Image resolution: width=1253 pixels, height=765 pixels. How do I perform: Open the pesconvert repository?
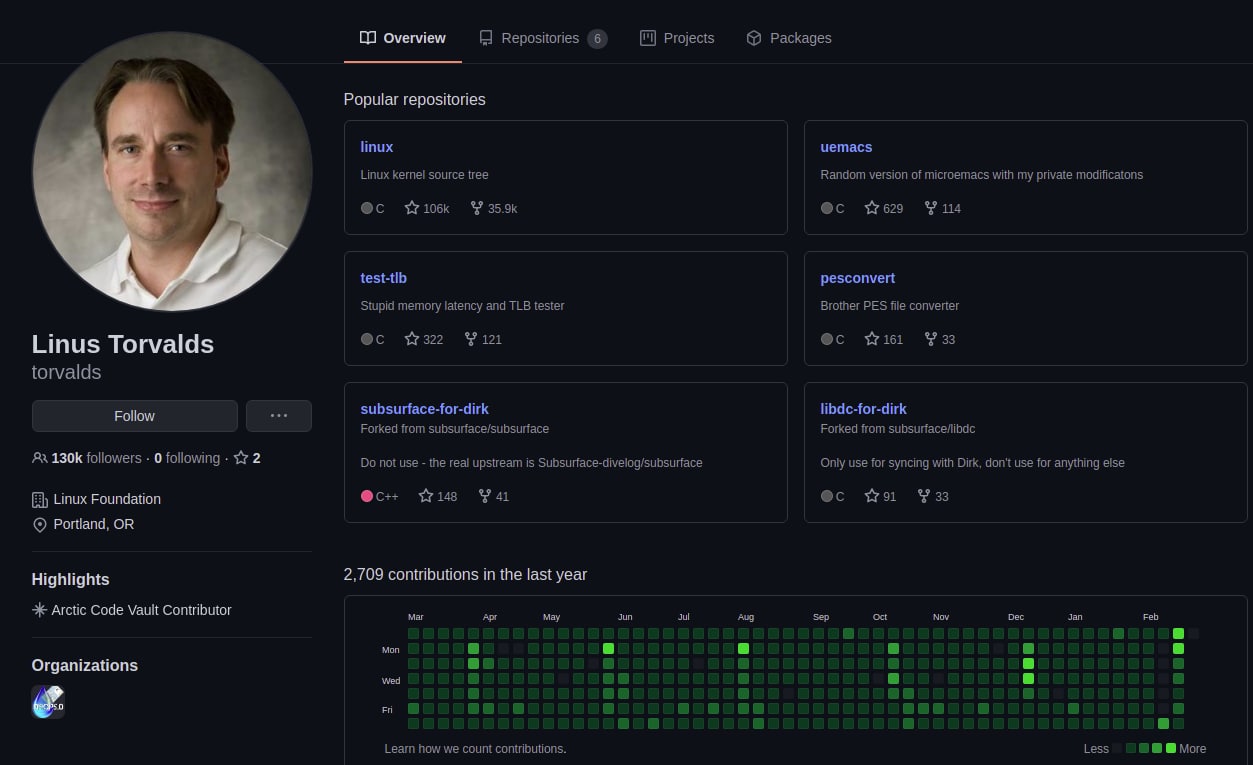[x=858, y=278]
